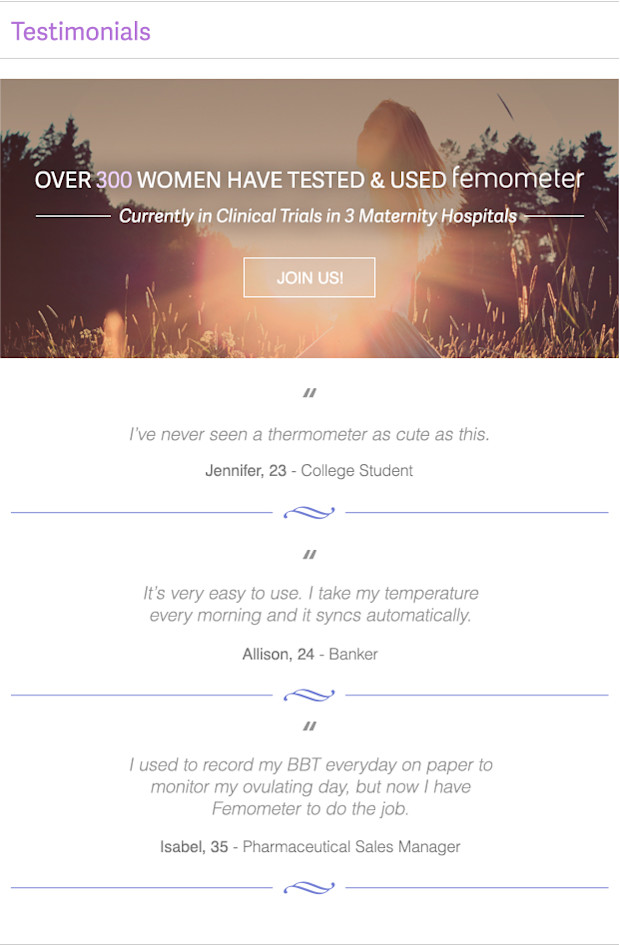This screenshot has width=620, height=945.
Task: Click the Clinical Trials subtitle in banner
Action: point(318,216)
